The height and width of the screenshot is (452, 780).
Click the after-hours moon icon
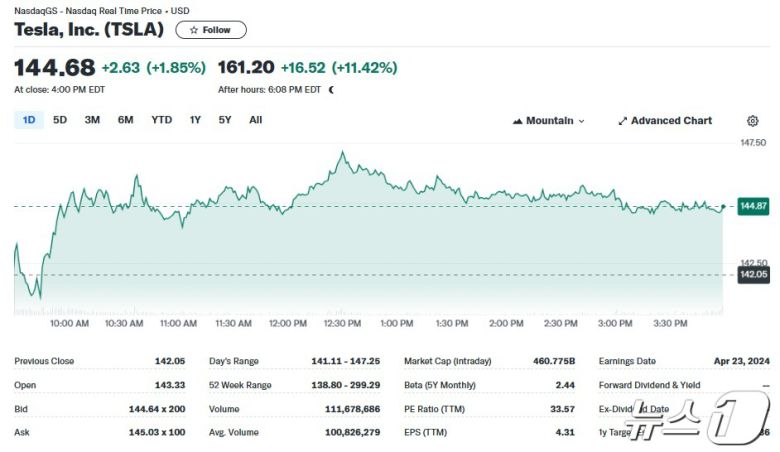click(x=332, y=90)
